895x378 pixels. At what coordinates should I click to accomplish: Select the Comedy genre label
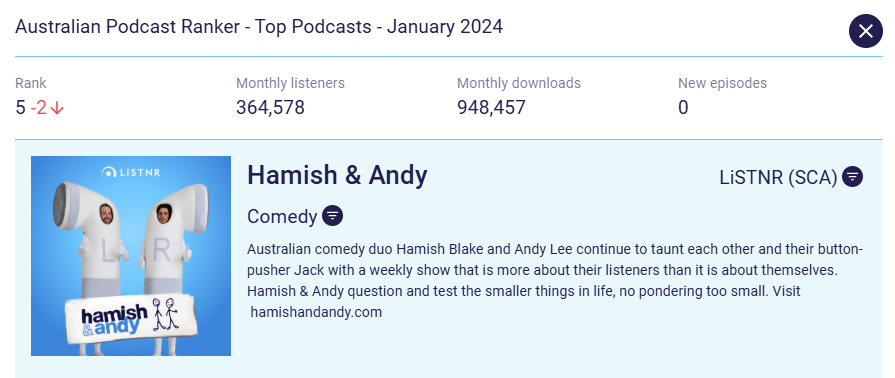pyautogui.click(x=282, y=216)
